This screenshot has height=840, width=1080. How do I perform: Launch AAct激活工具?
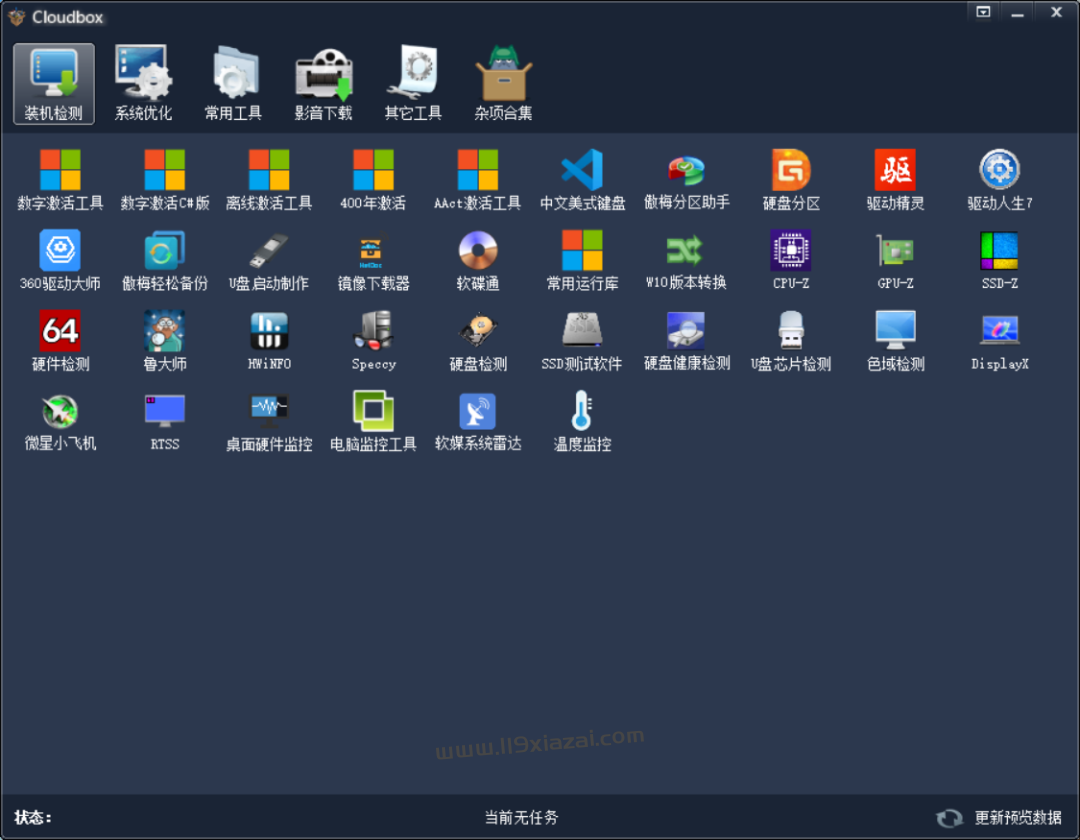pos(478,180)
